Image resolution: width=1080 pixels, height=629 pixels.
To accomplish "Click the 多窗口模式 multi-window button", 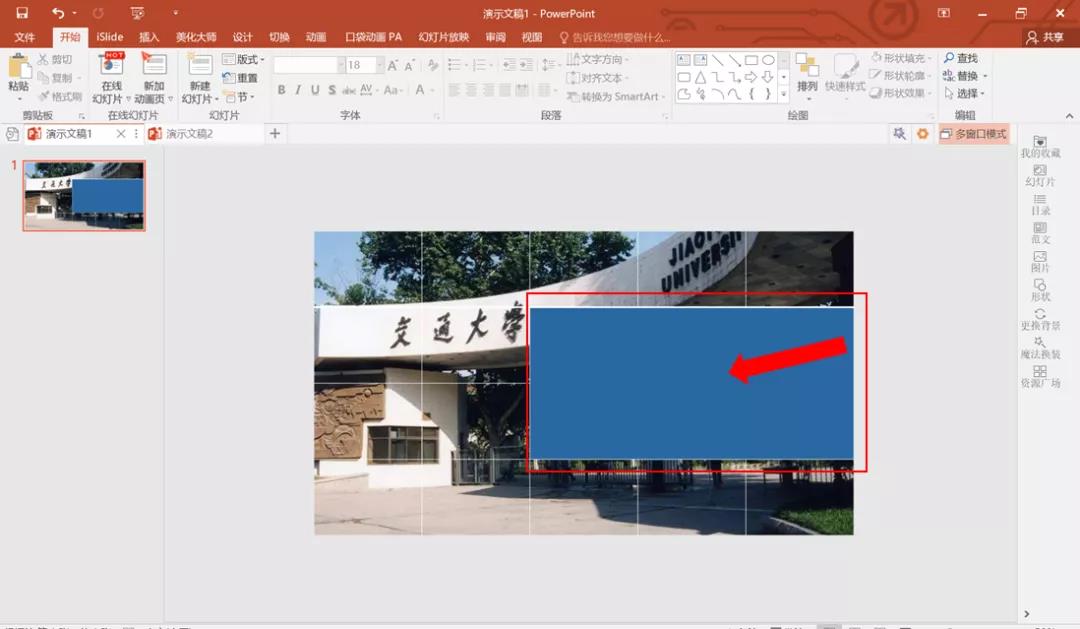I will point(974,134).
